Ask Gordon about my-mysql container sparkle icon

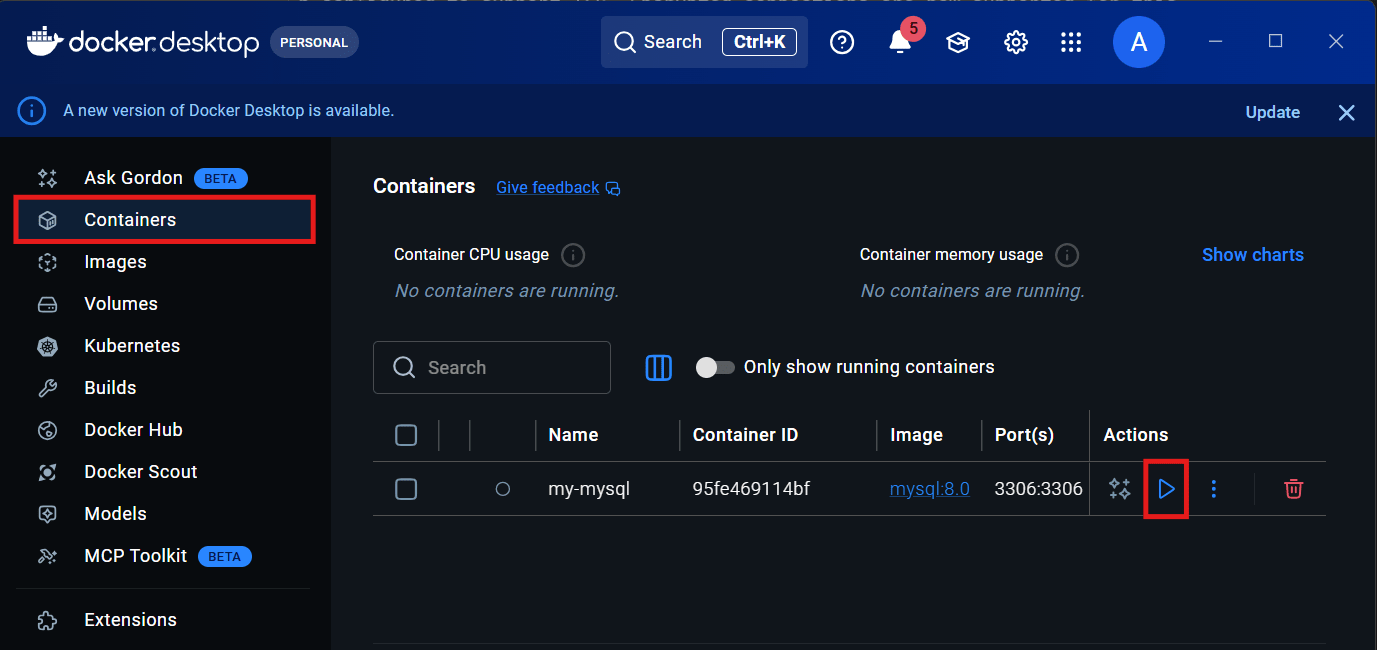pyautogui.click(x=1119, y=489)
